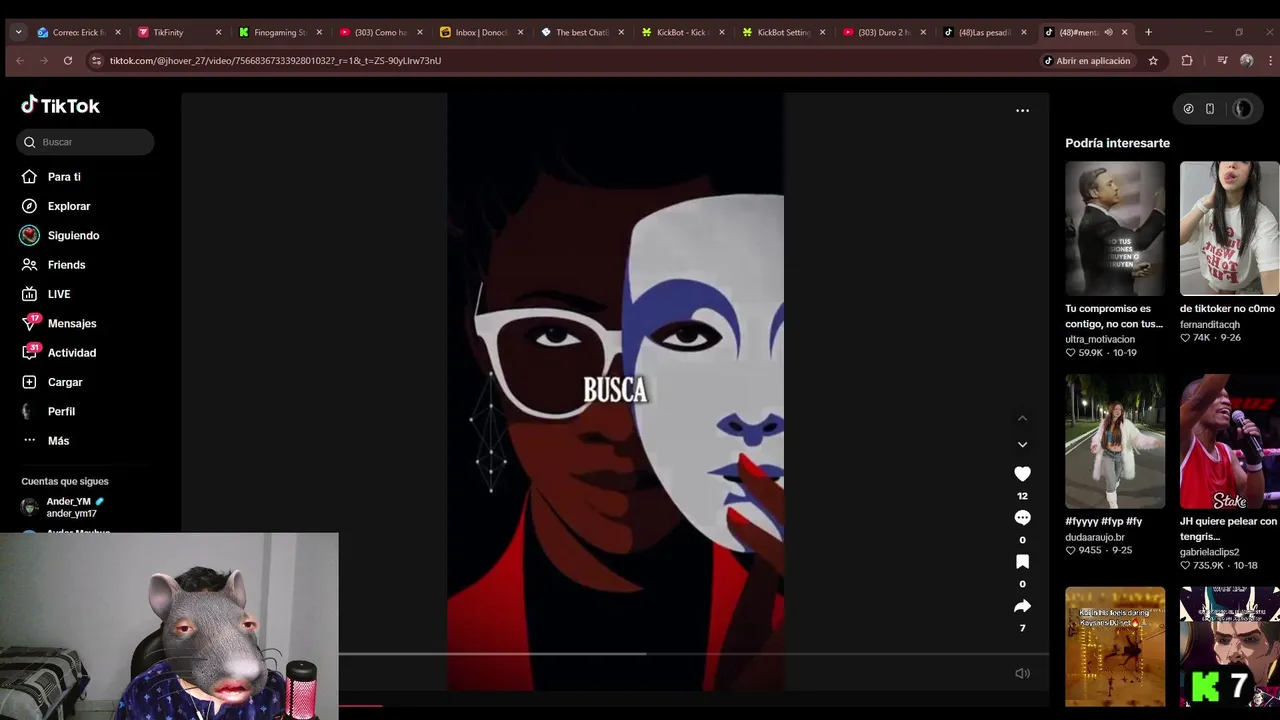This screenshot has width=1280, height=720.
Task: Switch to the TikFinity tab
Action: click(x=178, y=32)
